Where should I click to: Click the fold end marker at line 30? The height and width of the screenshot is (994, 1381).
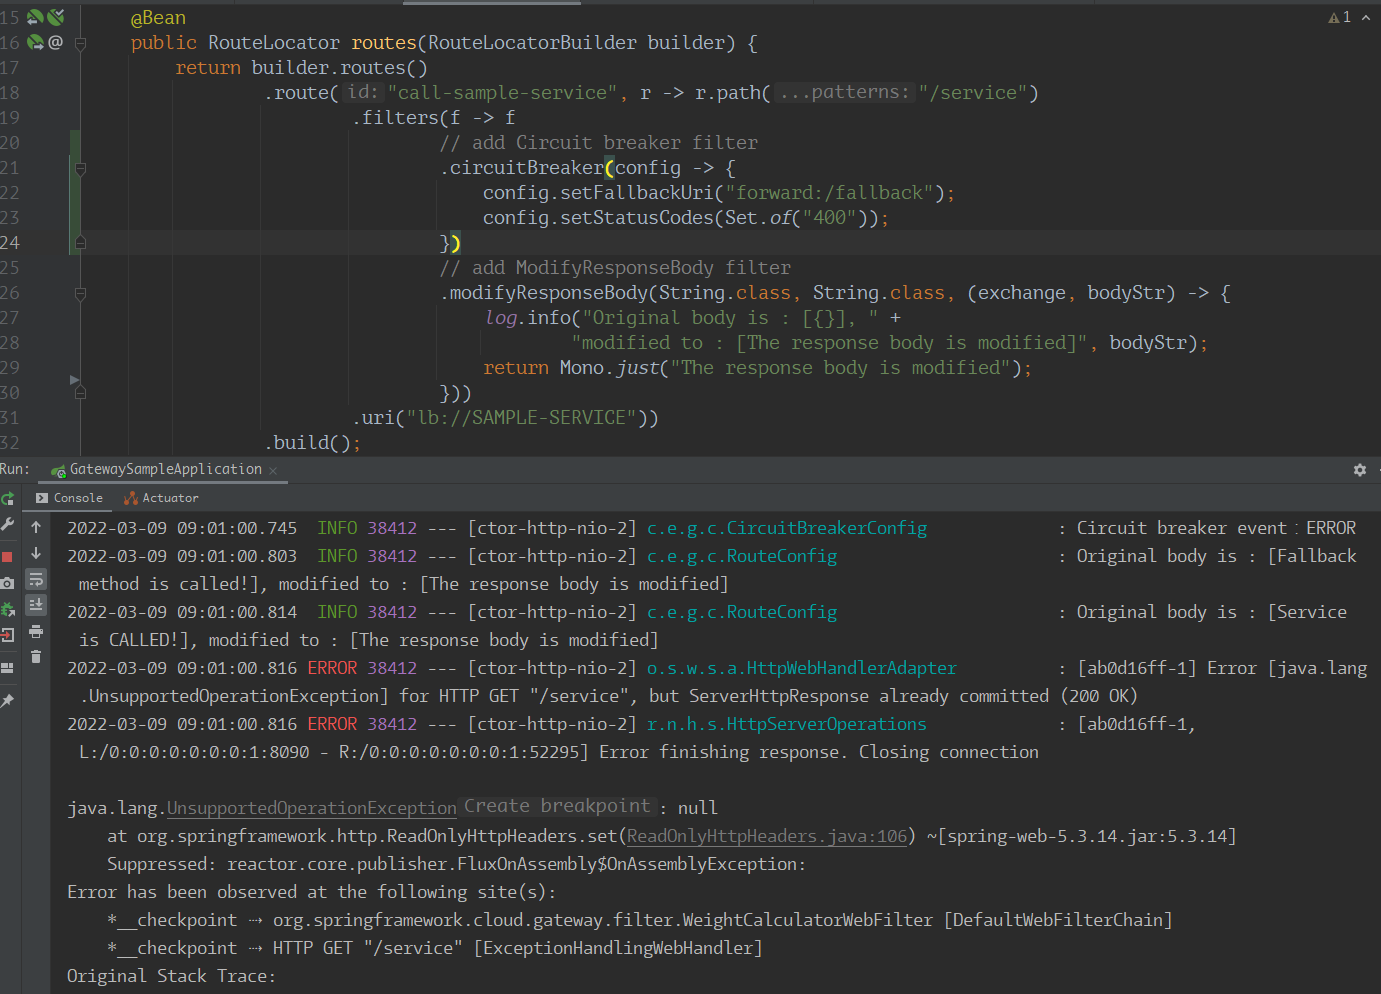tap(81, 393)
